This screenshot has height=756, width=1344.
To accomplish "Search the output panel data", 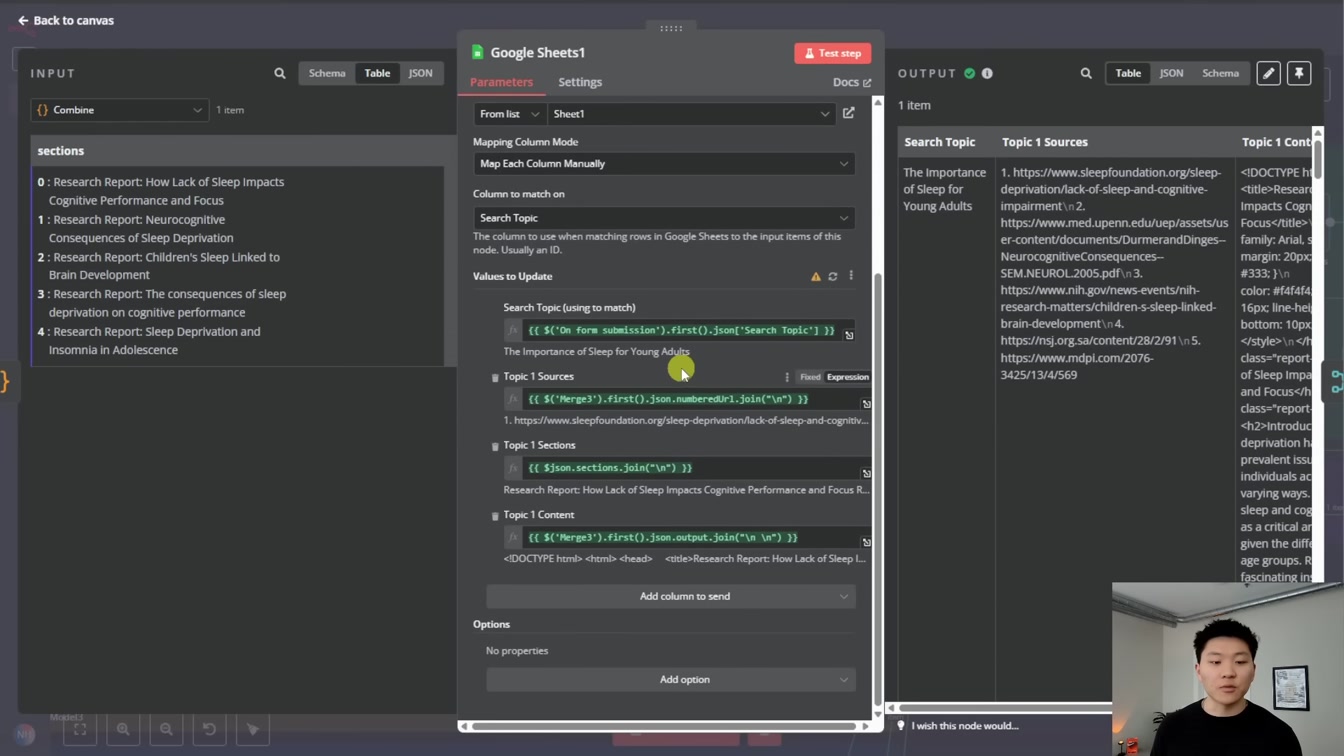I will pyautogui.click(x=1086, y=73).
